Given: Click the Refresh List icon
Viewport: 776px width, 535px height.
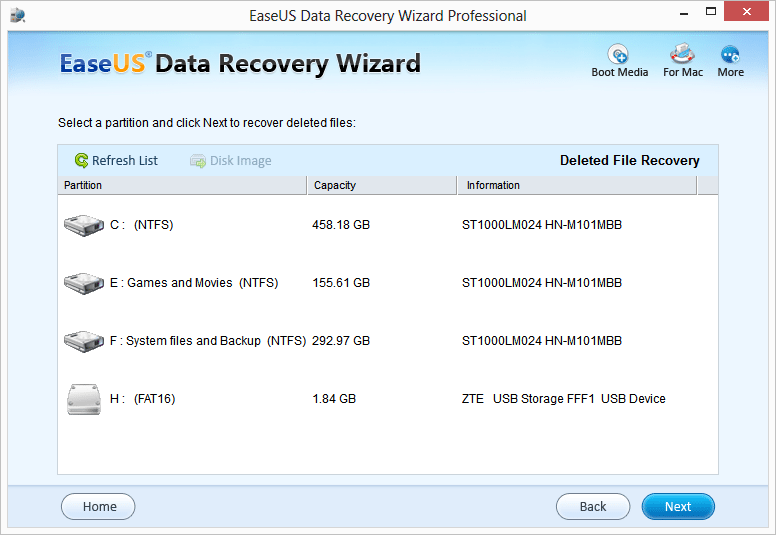Looking at the screenshot, I should [x=81, y=160].
